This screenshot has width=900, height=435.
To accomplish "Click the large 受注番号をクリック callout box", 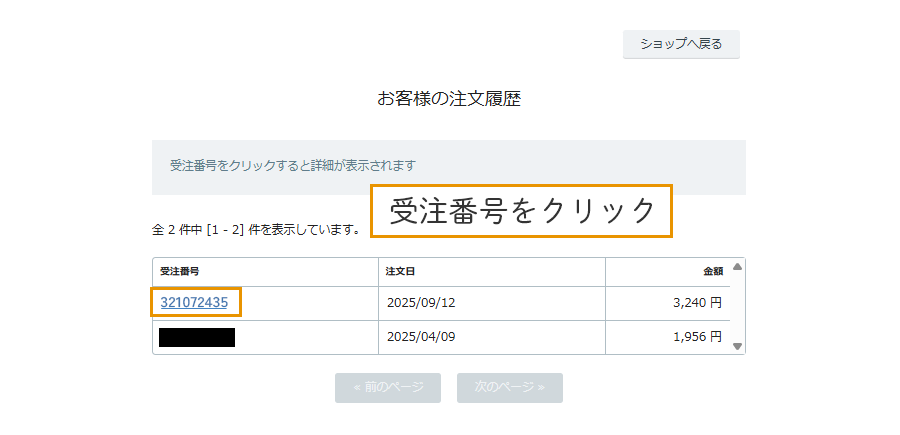I will (x=521, y=211).
